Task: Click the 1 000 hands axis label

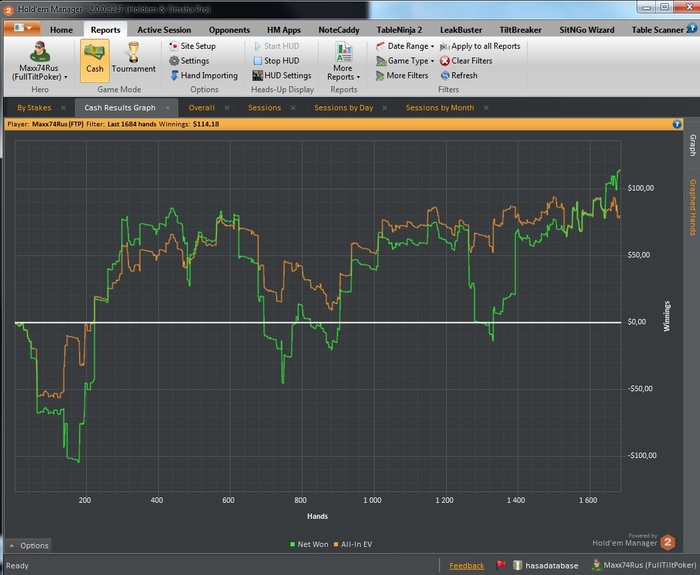Action: [372, 500]
